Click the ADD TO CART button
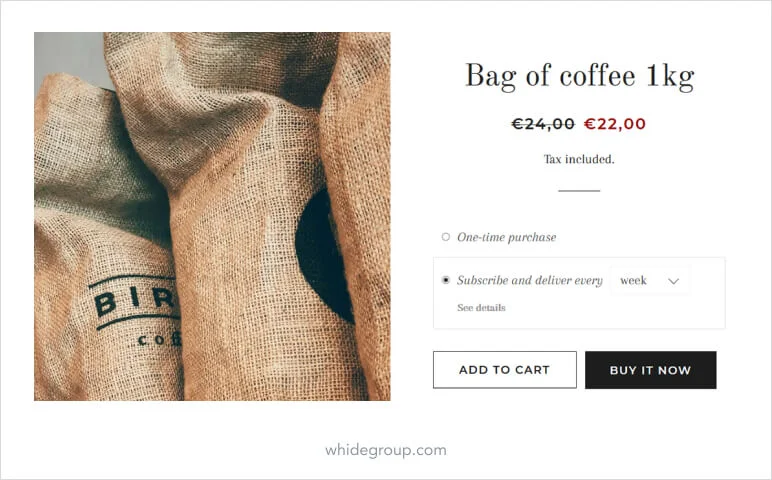This screenshot has height=480, width=772. click(505, 370)
